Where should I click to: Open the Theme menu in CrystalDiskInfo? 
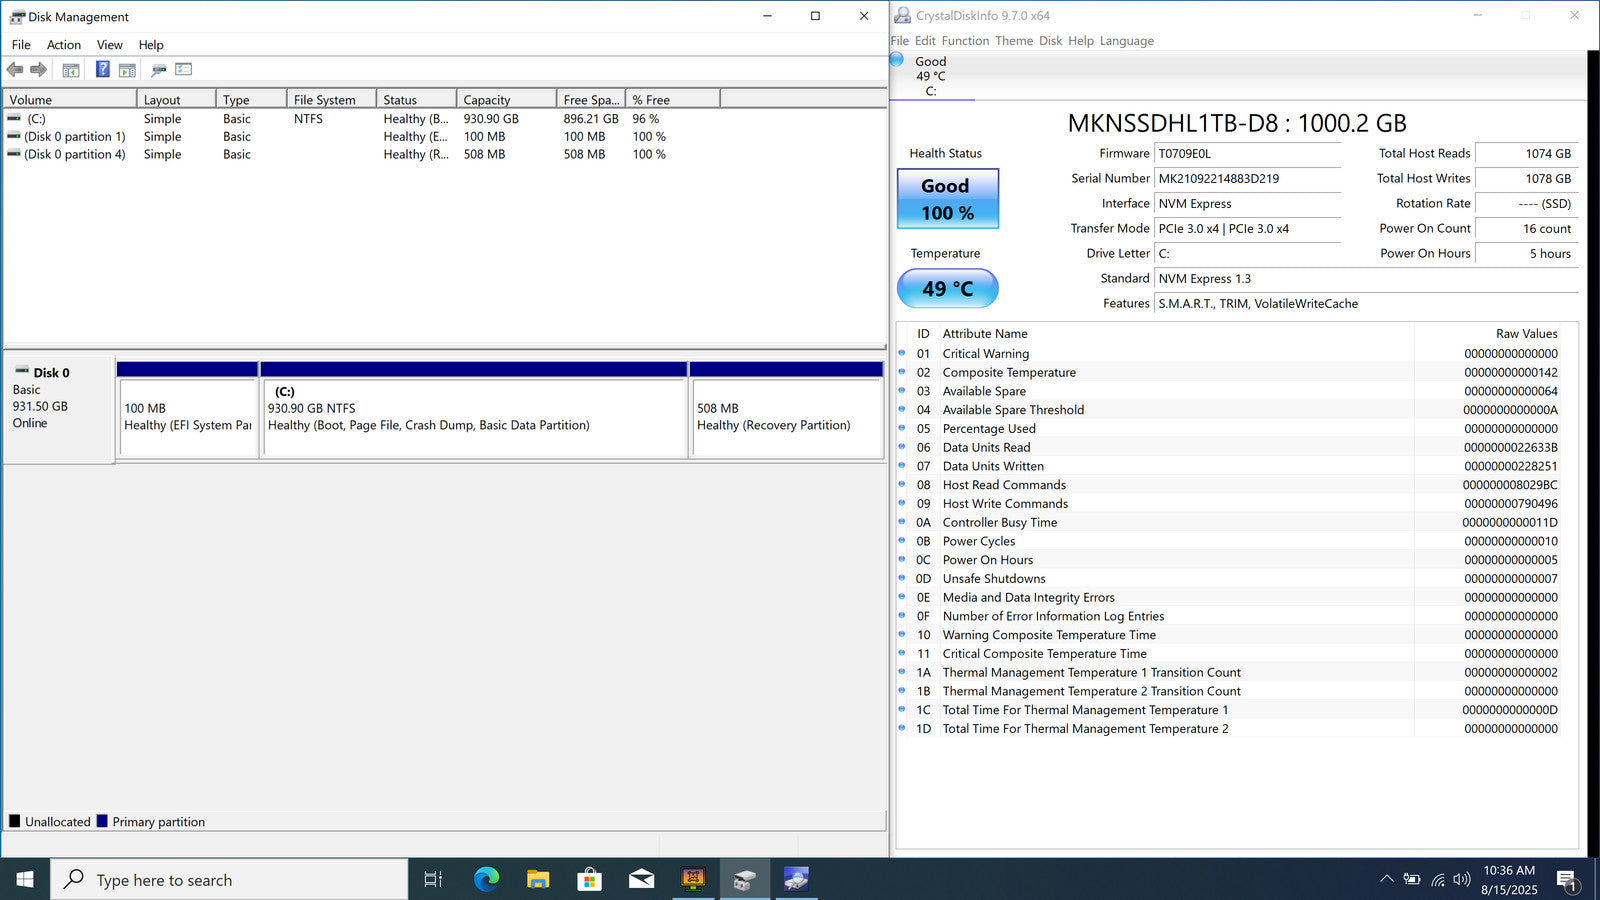click(1013, 41)
